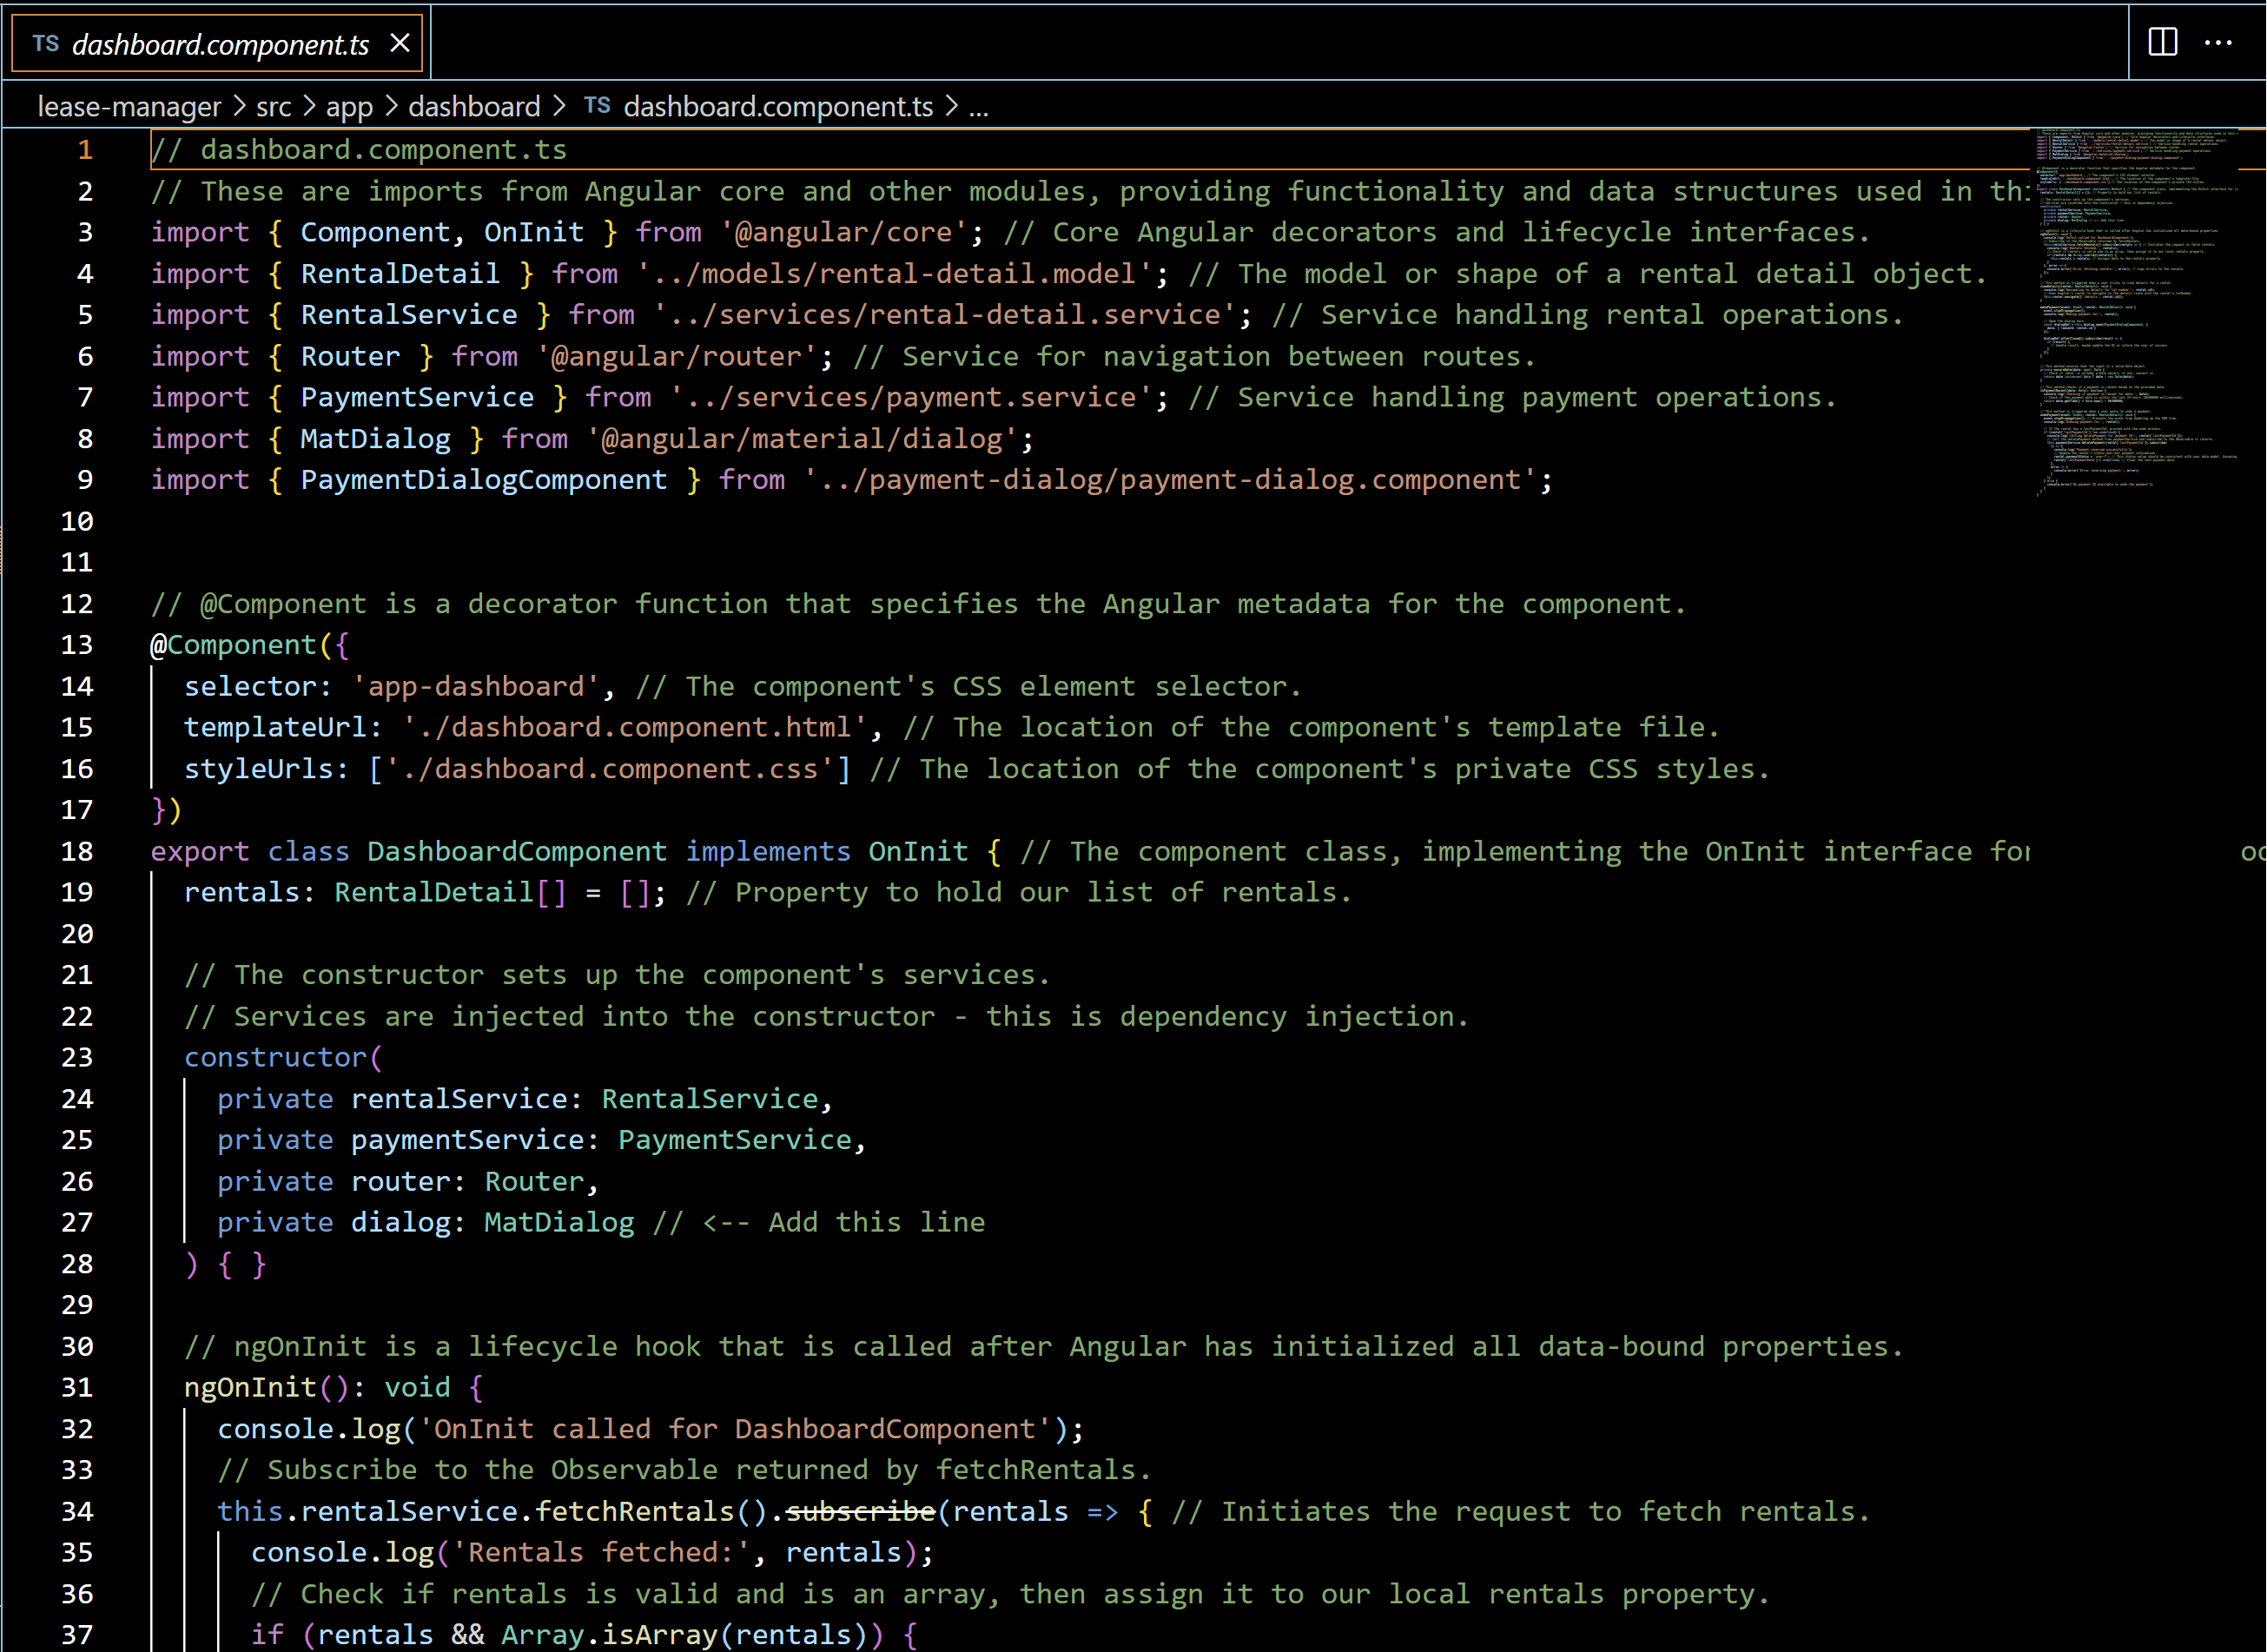The height and width of the screenshot is (1652, 2267).
Task: Click 'Component' in the line 3 import
Action: (x=375, y=232)
